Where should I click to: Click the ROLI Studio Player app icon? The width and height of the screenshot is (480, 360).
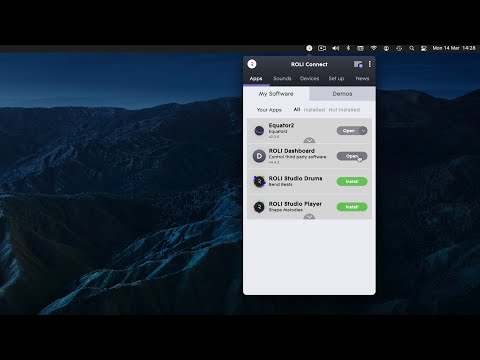(x=259, y=207)
